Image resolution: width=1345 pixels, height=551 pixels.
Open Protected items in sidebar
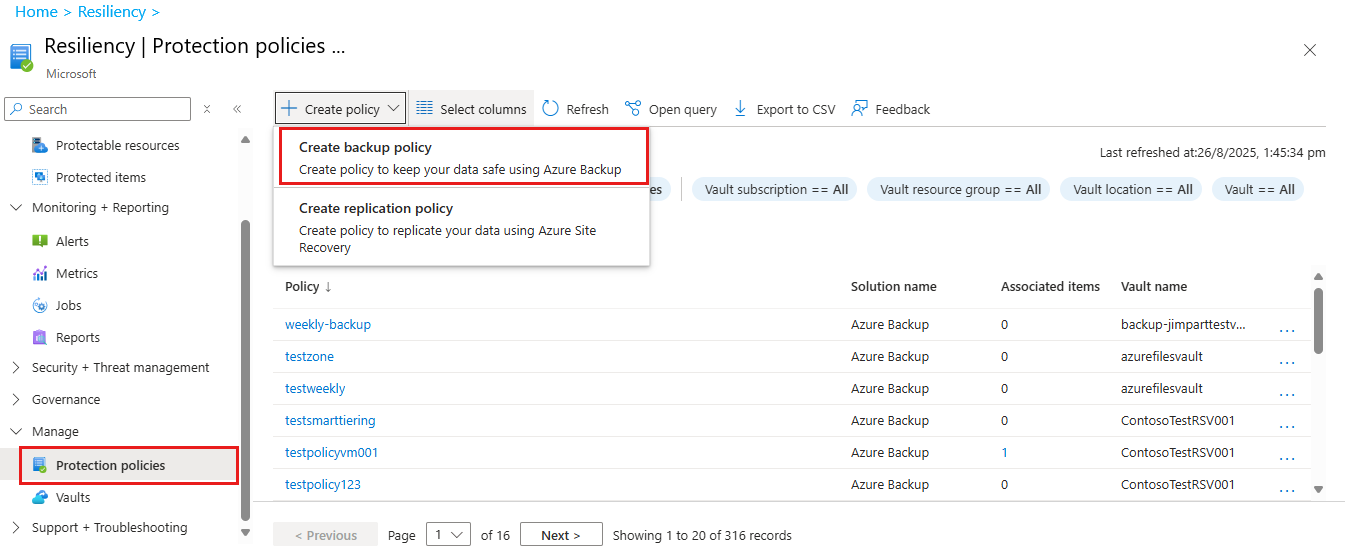click(101, 177)
